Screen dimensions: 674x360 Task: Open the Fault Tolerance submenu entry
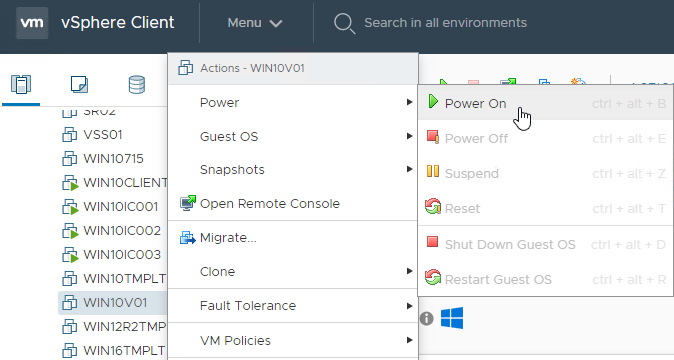click(293, 305)
